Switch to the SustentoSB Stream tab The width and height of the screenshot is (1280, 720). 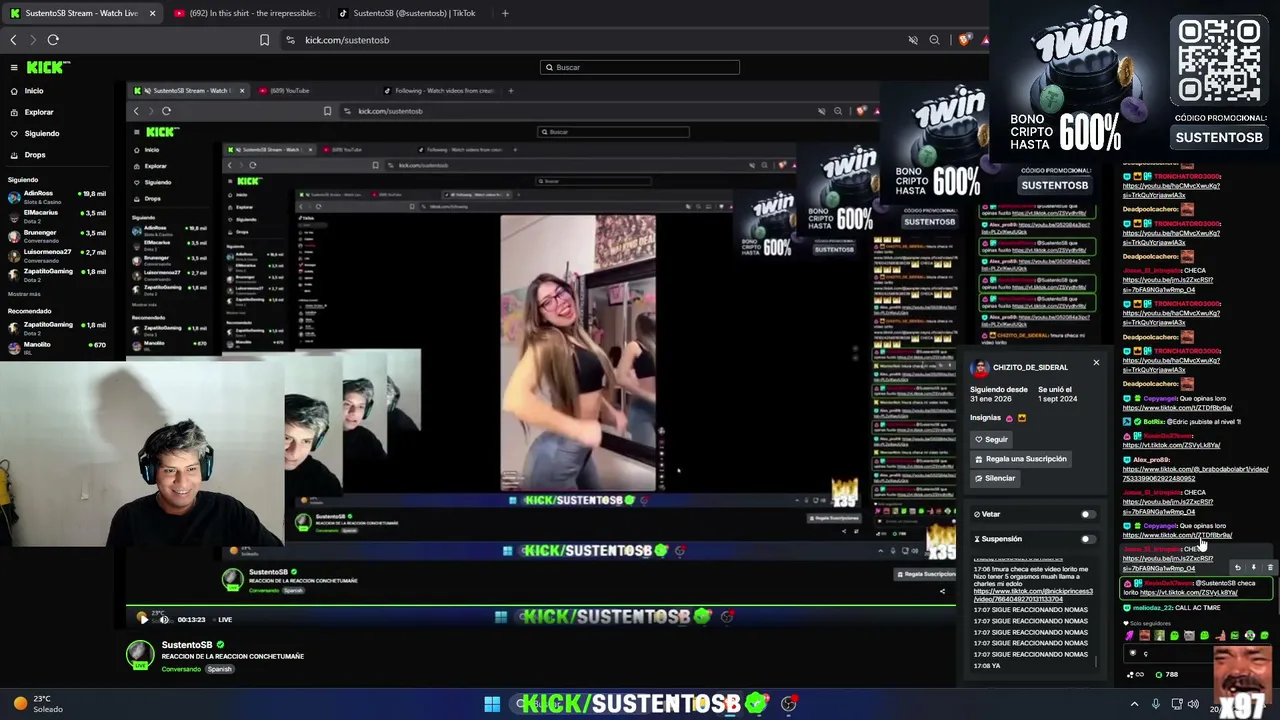click(x=82, y=13)
